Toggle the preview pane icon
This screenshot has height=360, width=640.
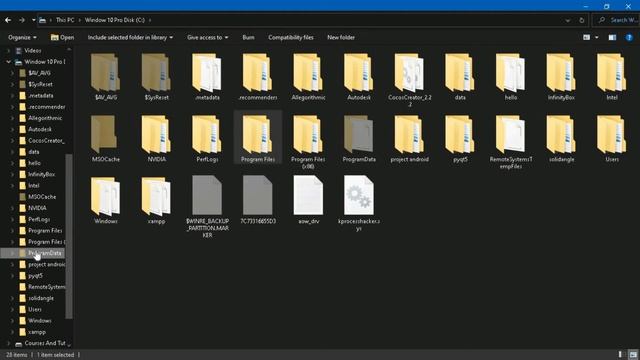click(x=612, y=37)
